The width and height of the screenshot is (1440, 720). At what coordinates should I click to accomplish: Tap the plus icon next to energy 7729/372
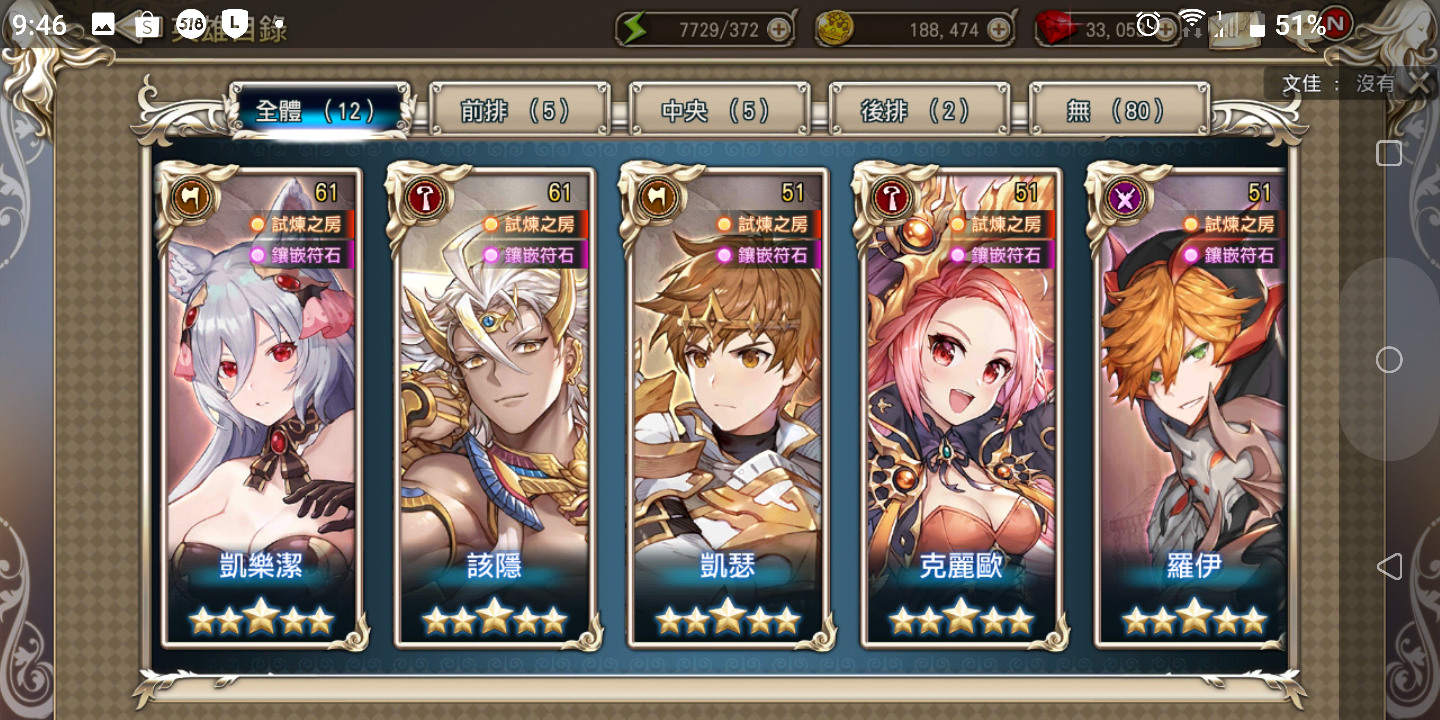coord(777,30)
